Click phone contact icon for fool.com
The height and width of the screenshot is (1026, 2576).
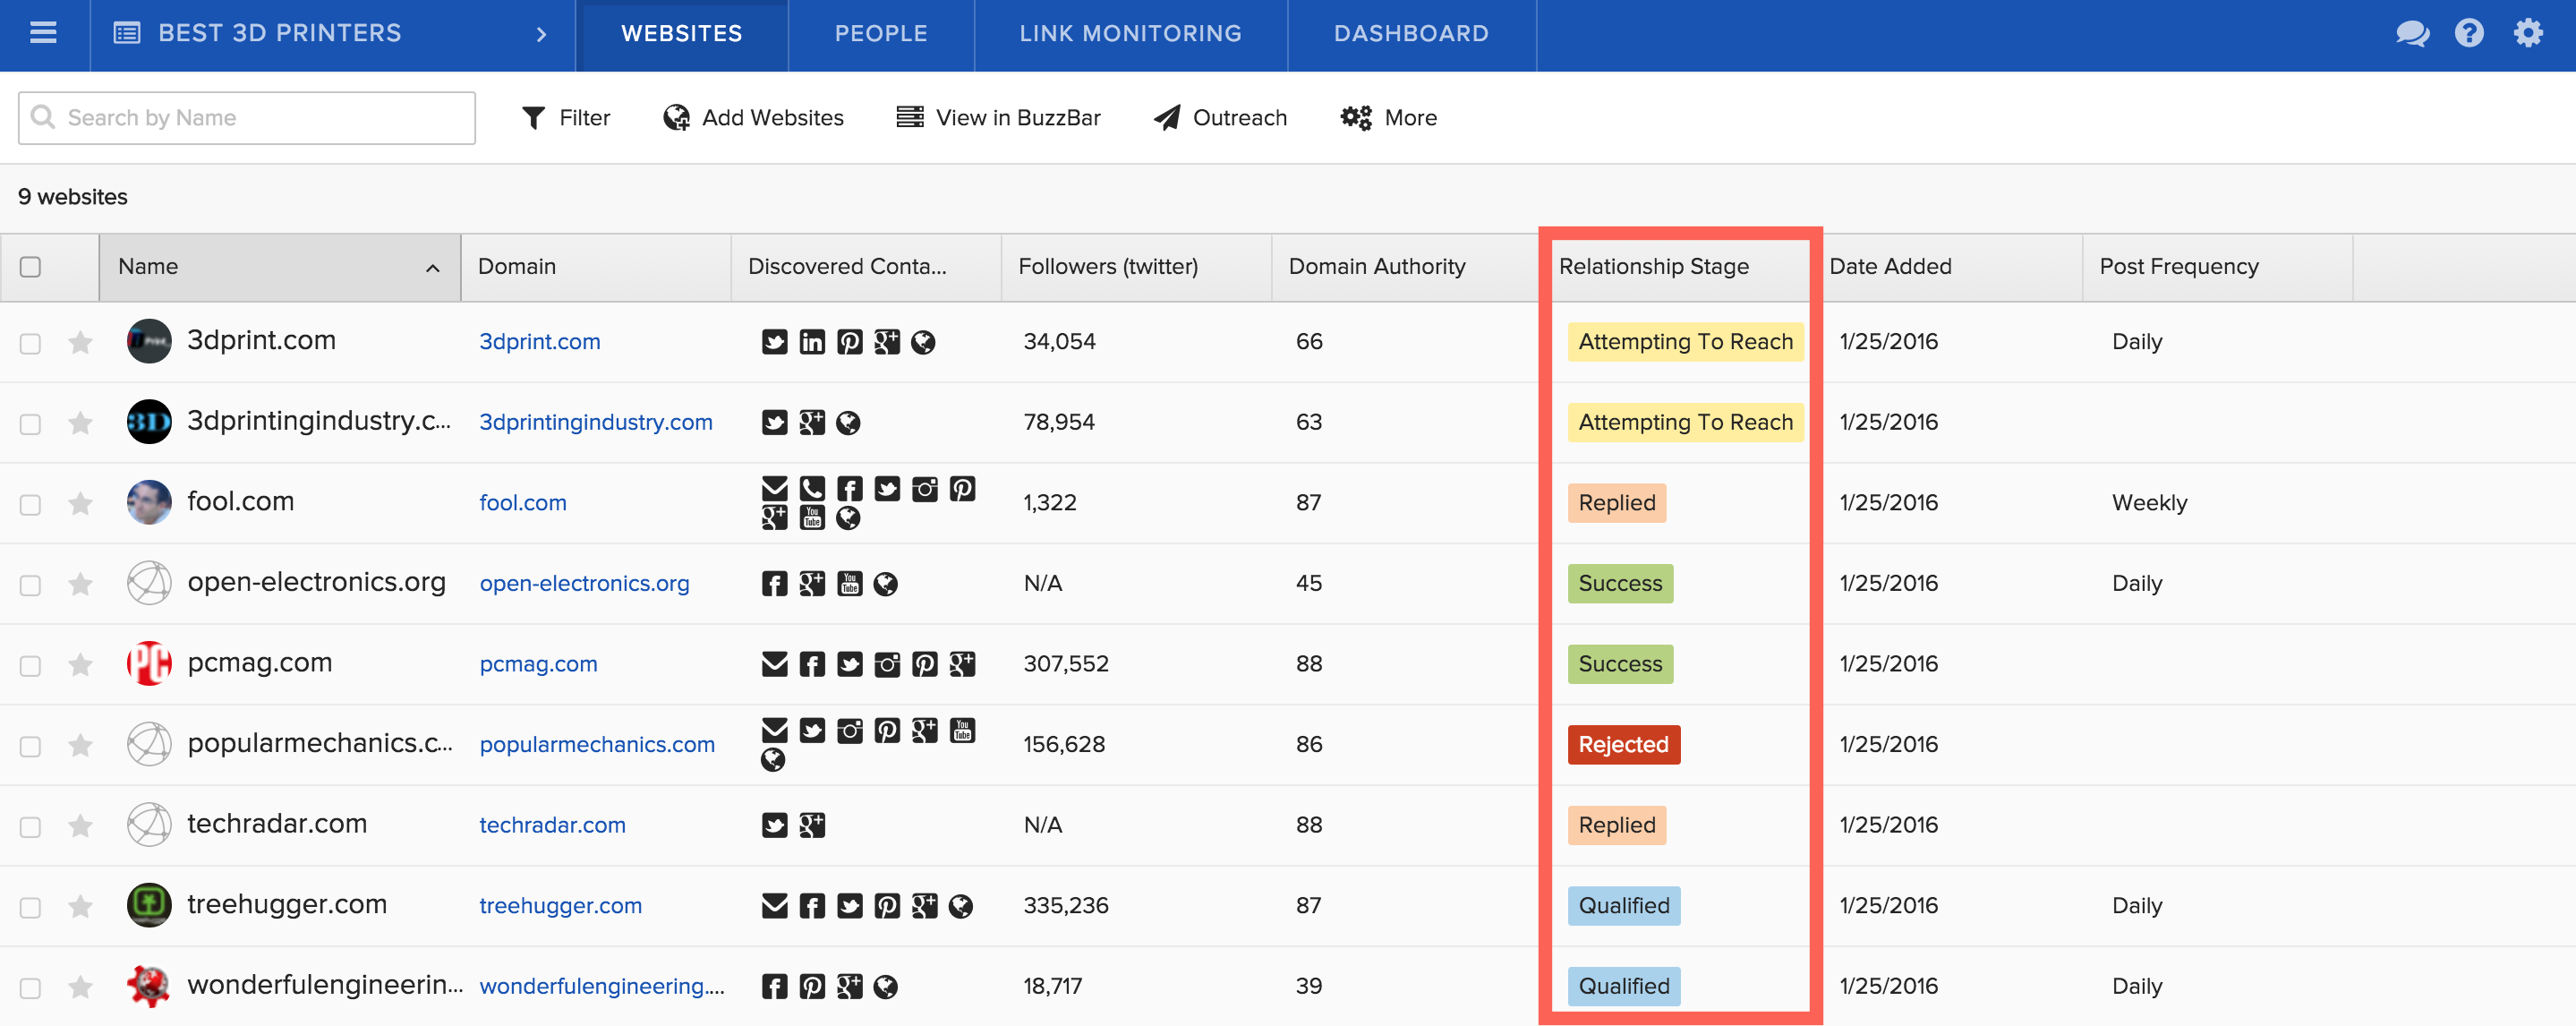click(x=812, y=488)
